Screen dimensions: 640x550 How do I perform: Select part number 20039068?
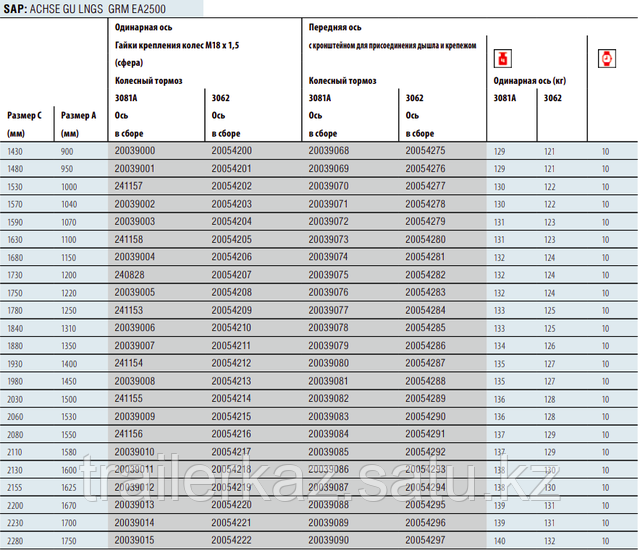(x=329, y=151)
